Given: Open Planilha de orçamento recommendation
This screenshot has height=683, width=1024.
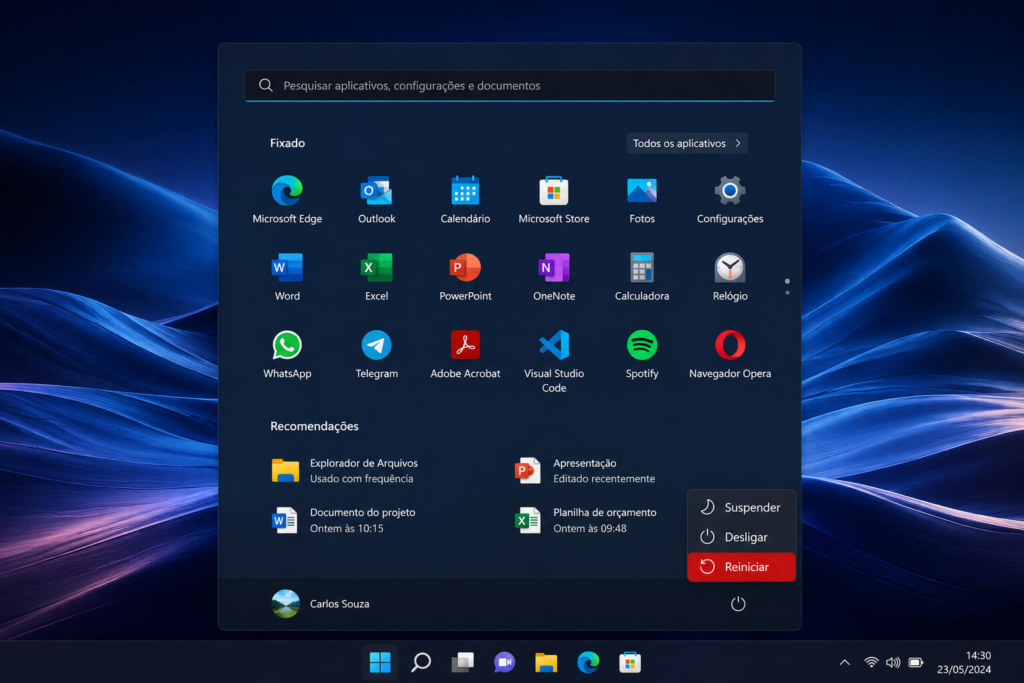Looking at the screenshot, I should point(586,520).
